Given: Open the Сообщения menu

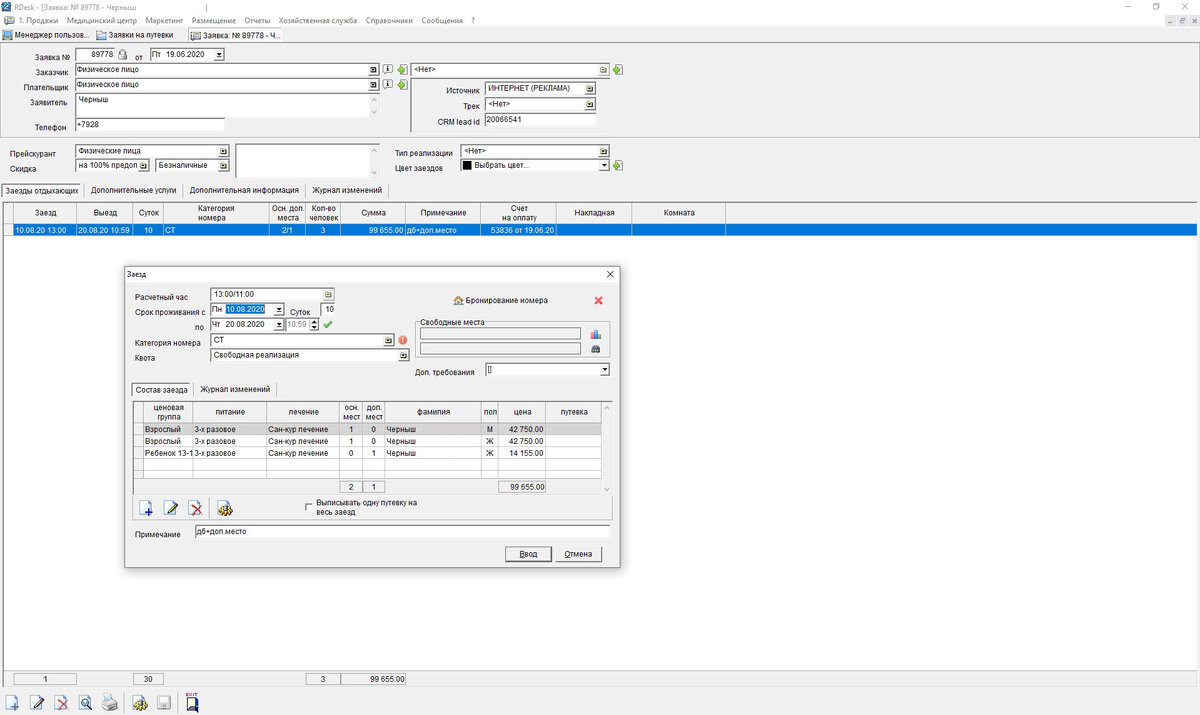Looking at the screenshot, I should [441, 21].
